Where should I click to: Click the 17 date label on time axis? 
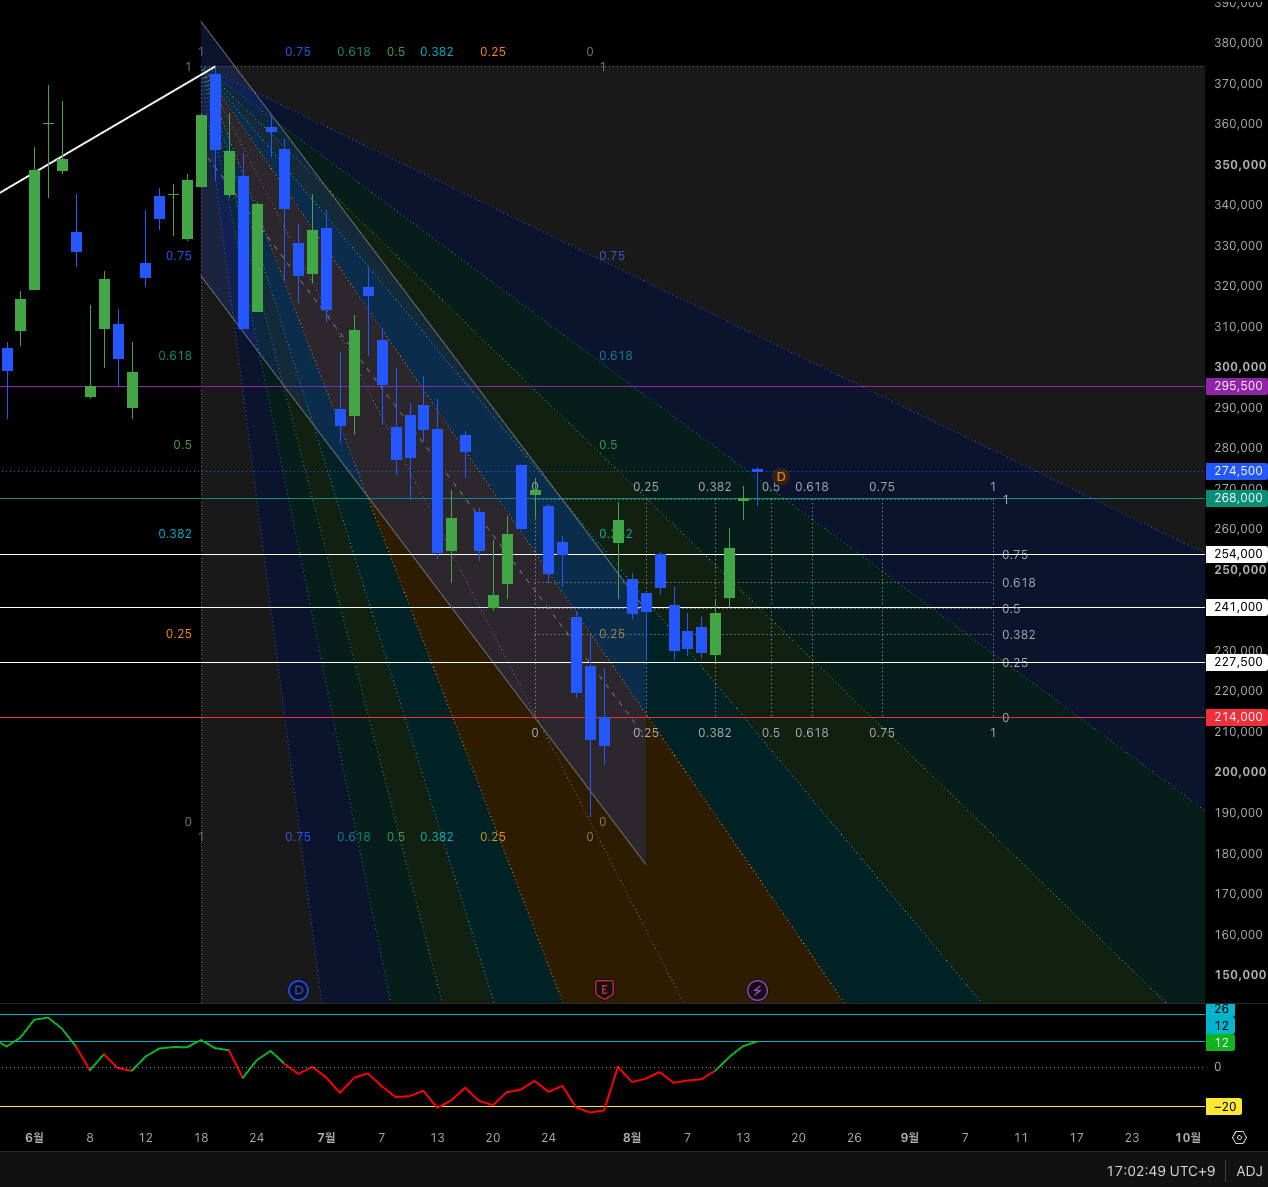(1076, 1137)
